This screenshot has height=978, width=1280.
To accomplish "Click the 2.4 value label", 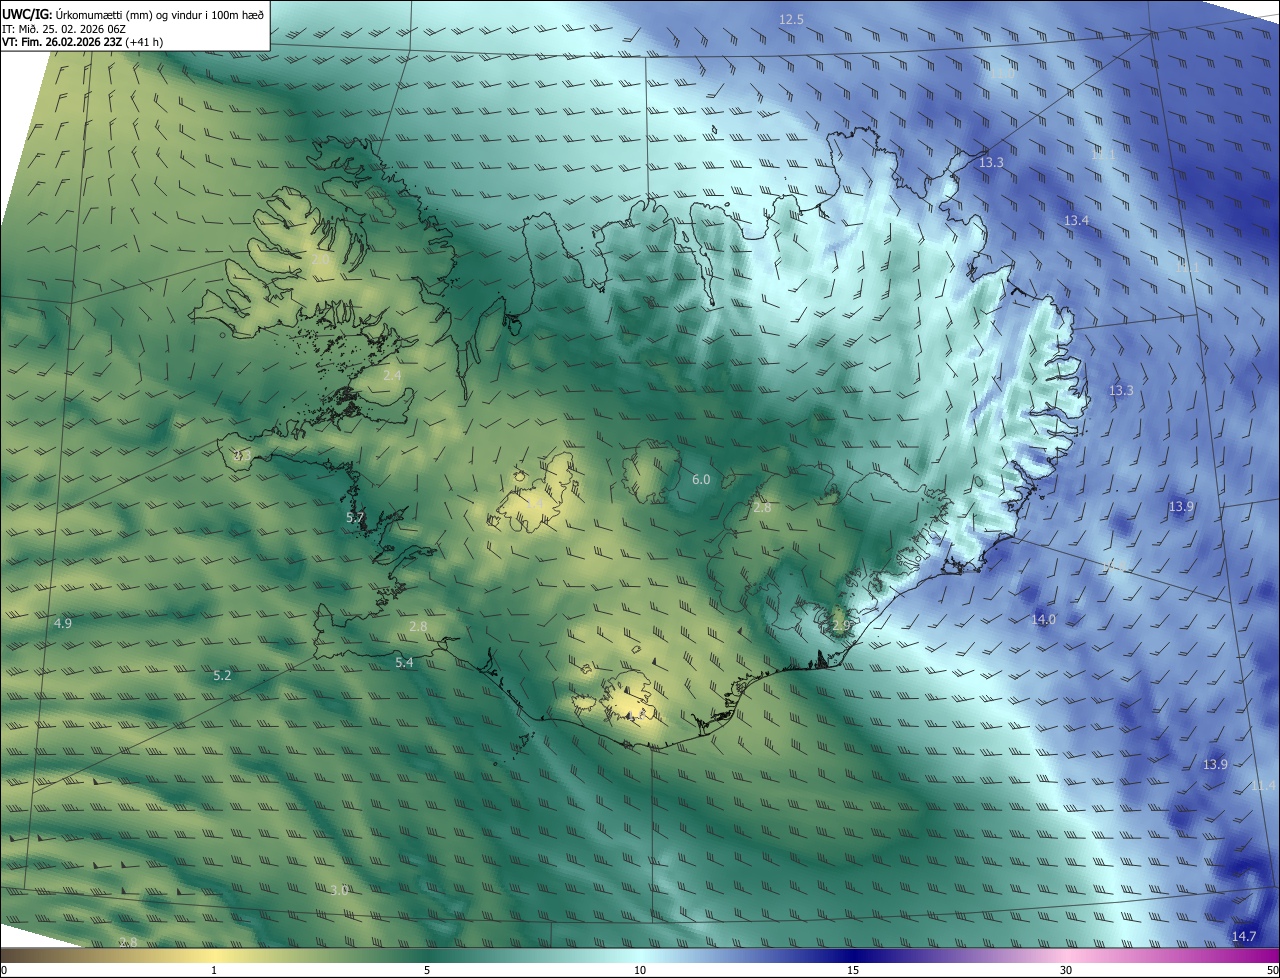I will coord(392,376).
